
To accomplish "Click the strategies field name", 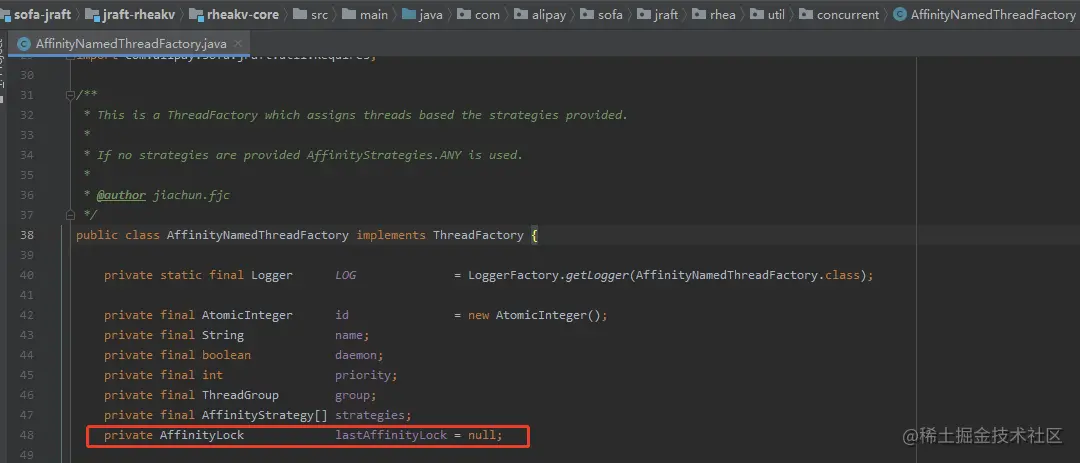I will (x=369, y=415).
